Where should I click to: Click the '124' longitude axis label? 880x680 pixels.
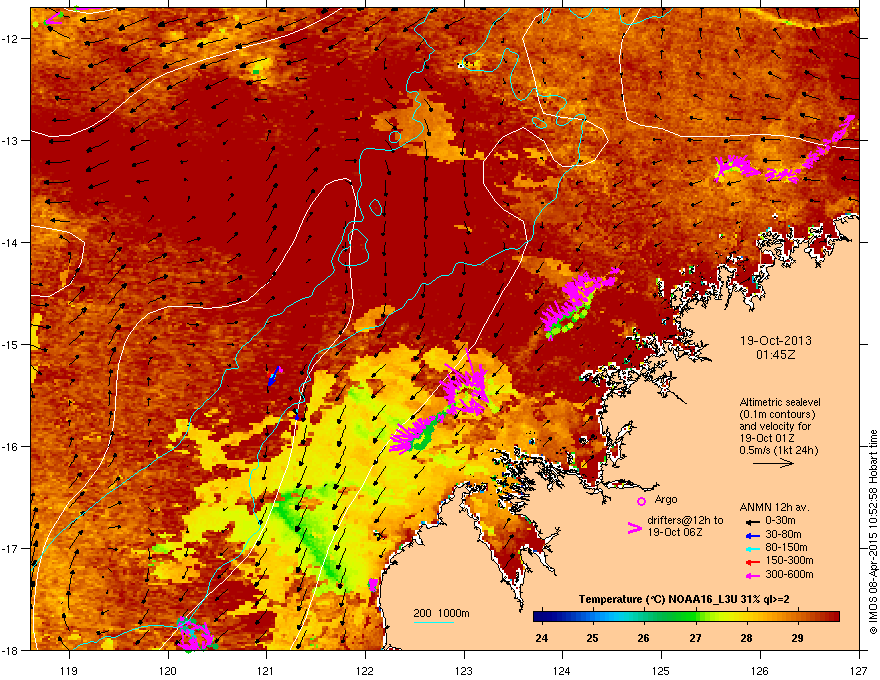pyautogui.click(x=562, y=670)
